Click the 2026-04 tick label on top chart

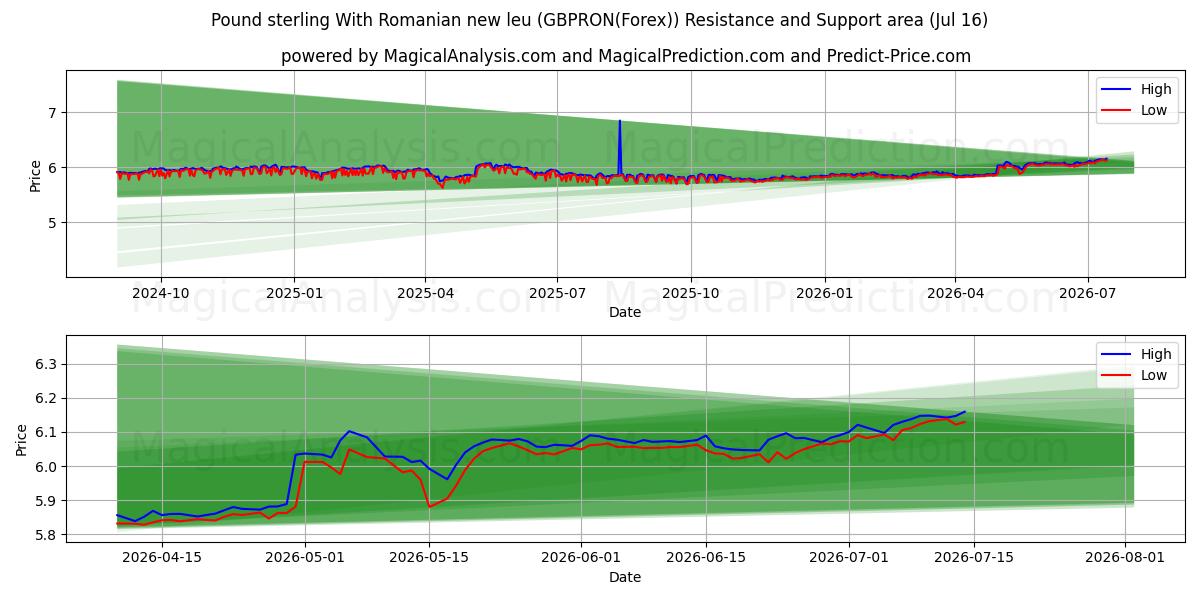tap(955, 293)
